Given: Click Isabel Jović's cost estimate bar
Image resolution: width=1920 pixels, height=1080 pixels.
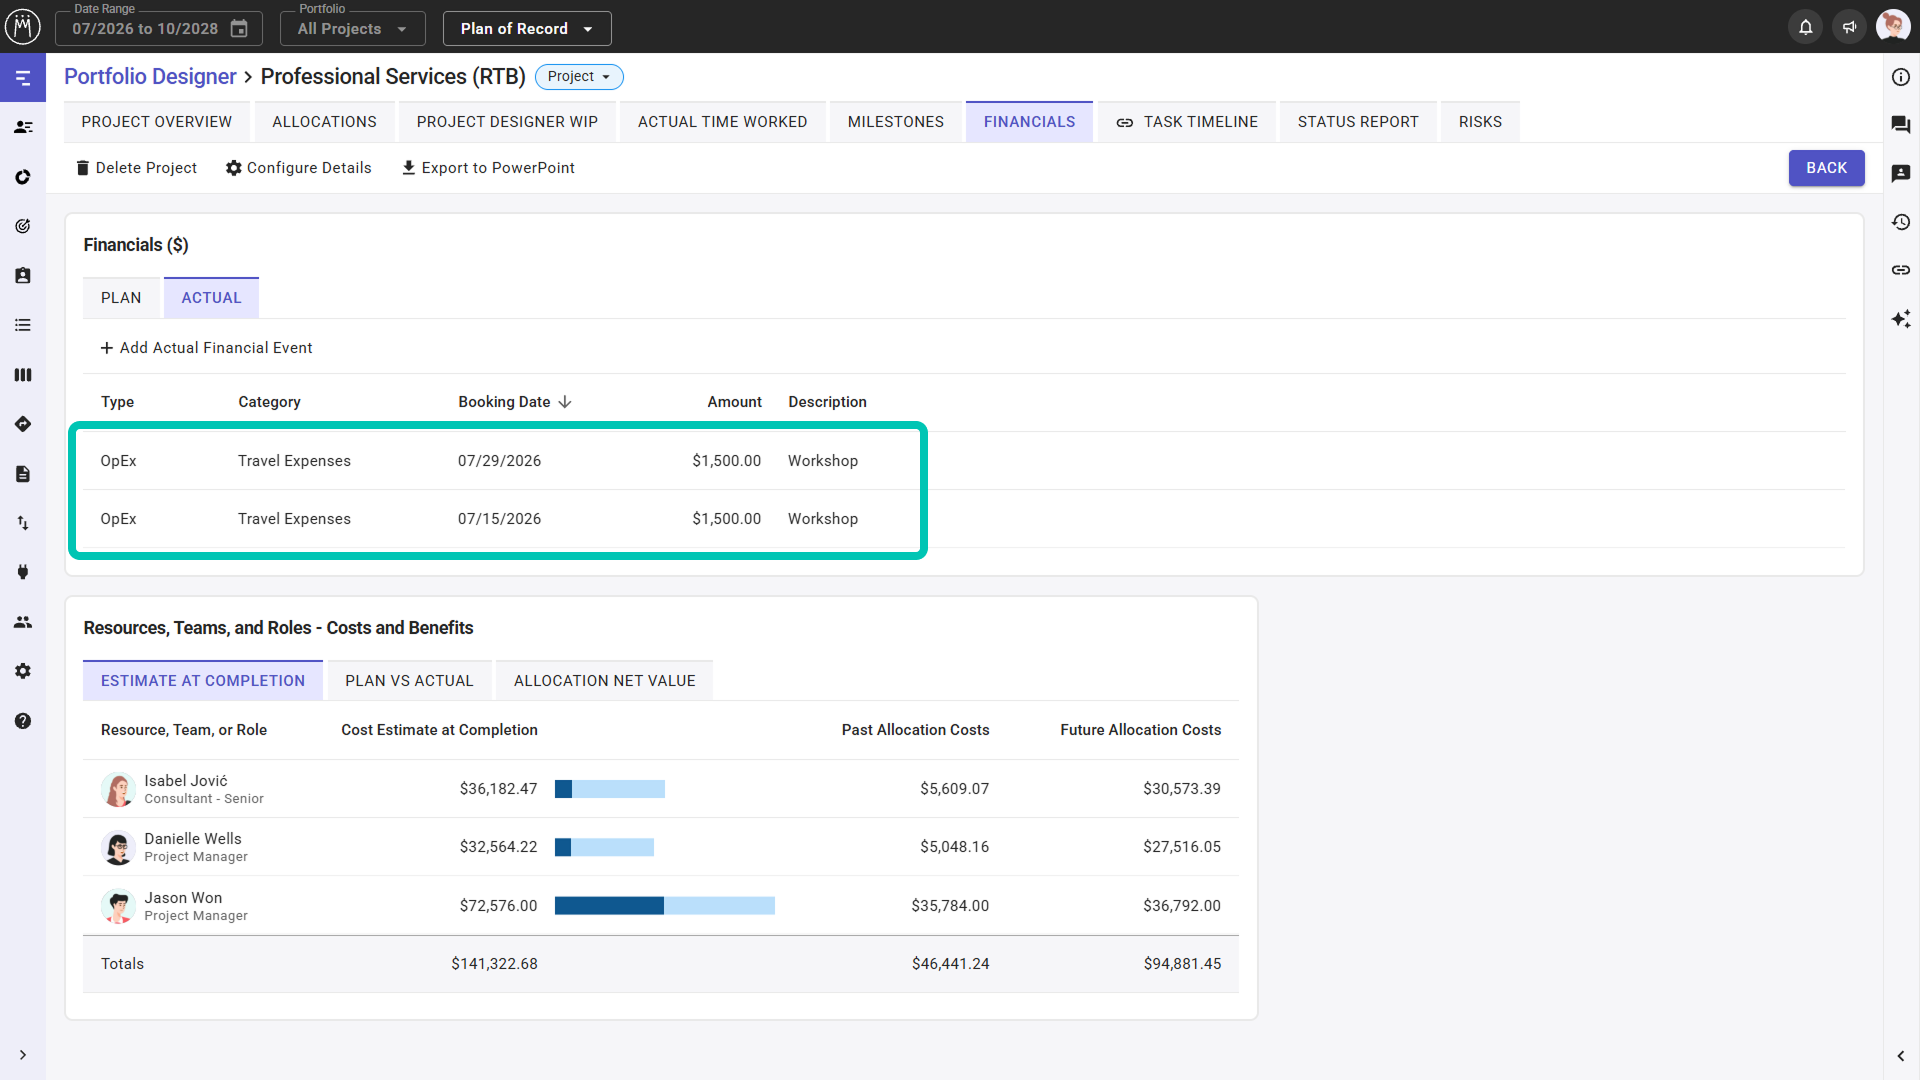Looking at the screenshot, I should [x=610, y=789].
